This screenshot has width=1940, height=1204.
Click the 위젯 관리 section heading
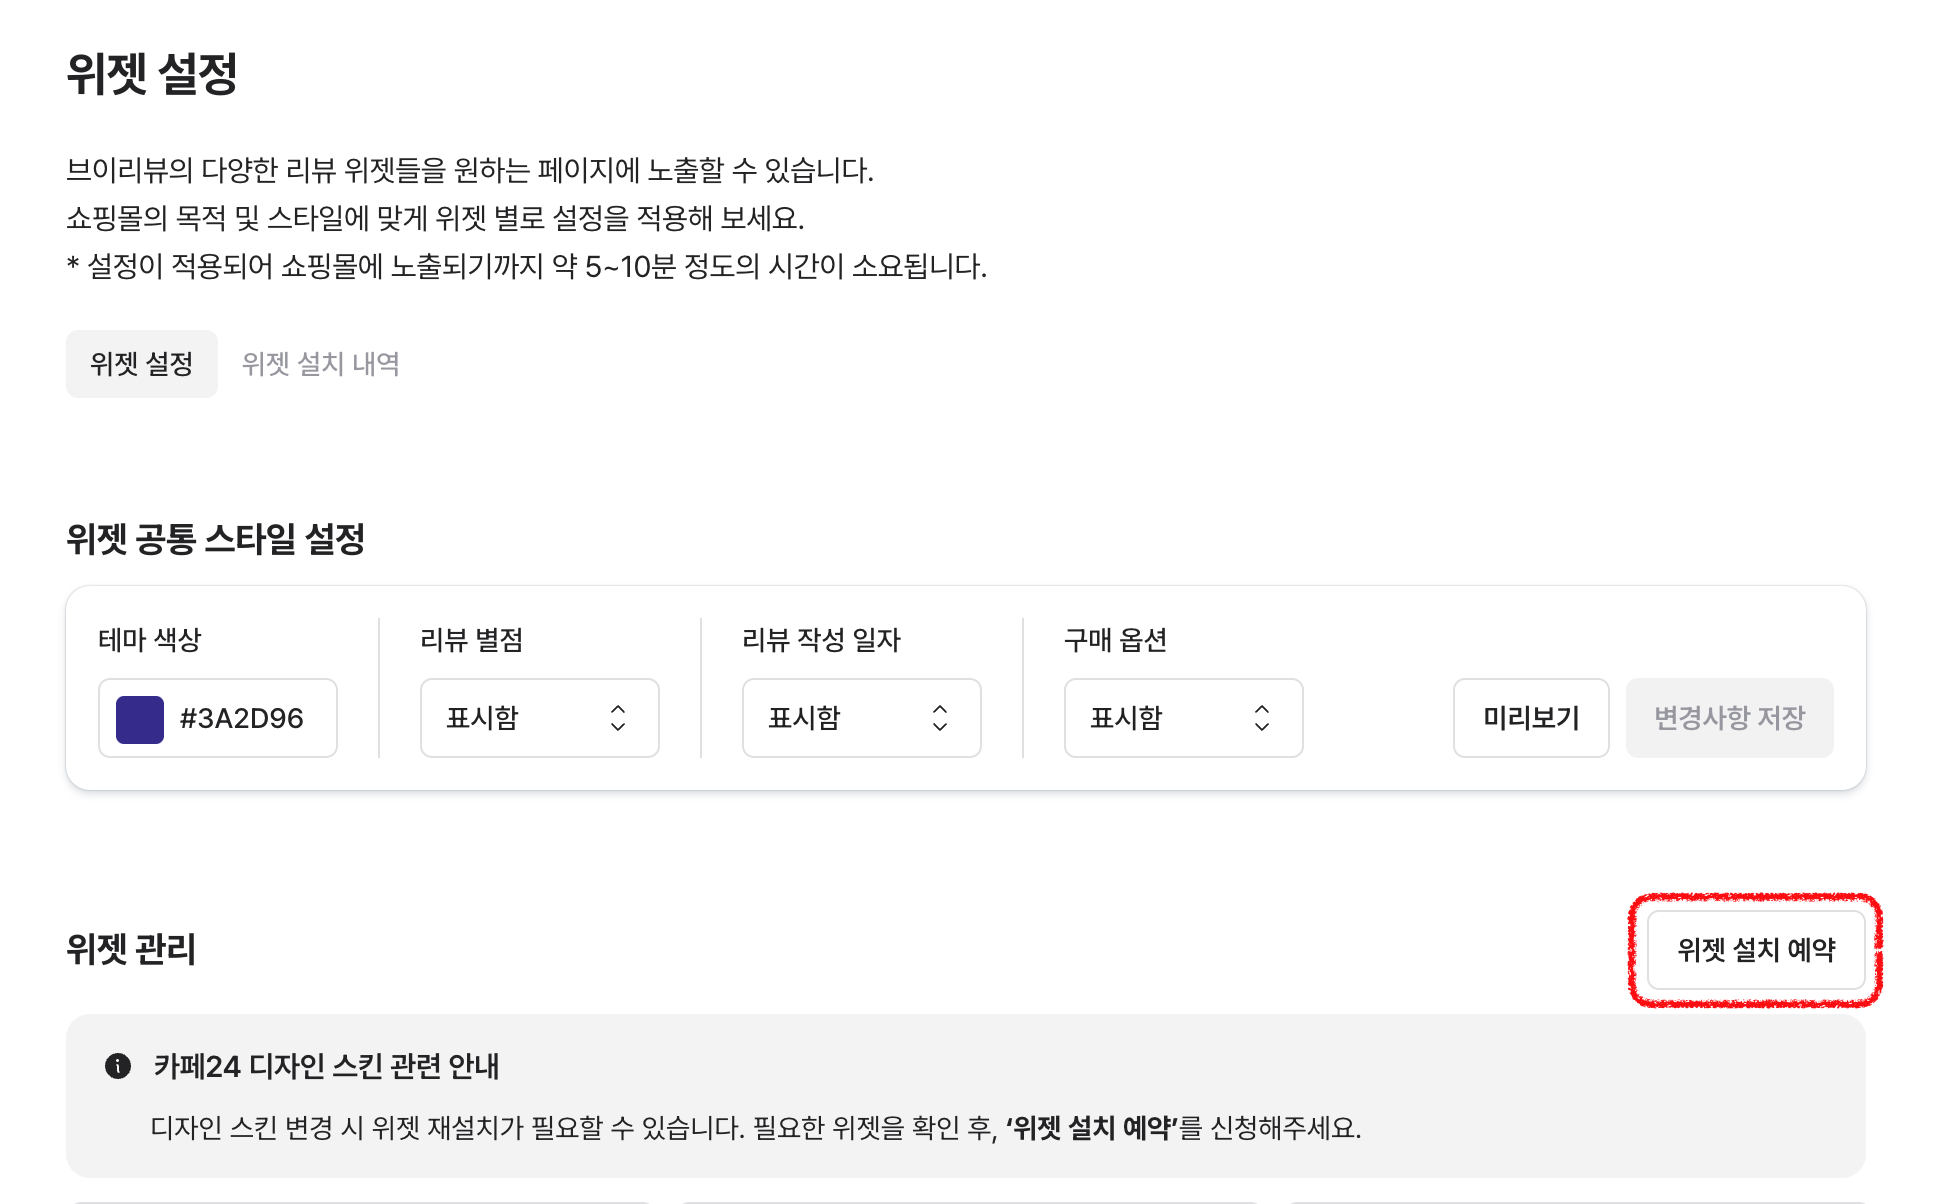click(x=131, y=949)
